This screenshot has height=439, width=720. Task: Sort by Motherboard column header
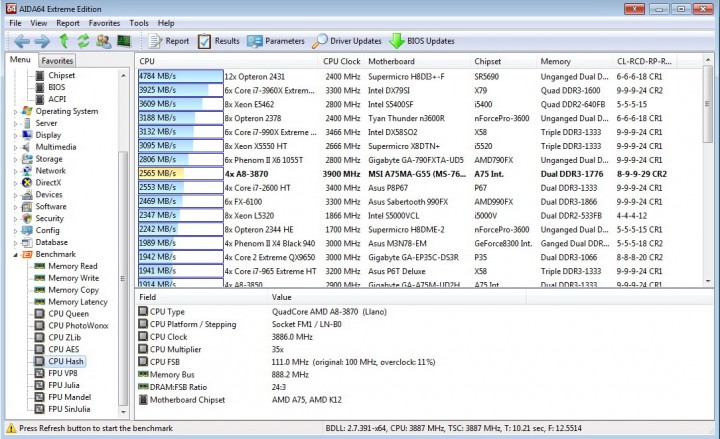417,62
